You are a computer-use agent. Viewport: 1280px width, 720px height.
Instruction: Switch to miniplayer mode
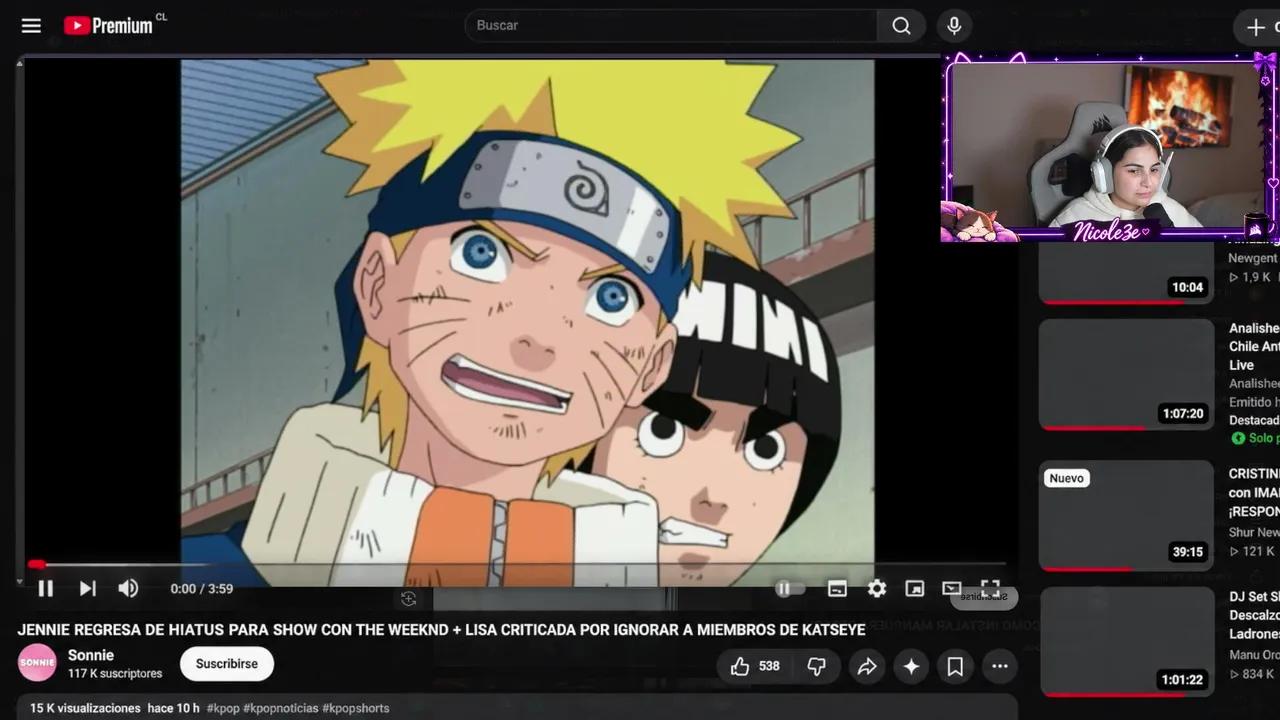pos(914,589)
